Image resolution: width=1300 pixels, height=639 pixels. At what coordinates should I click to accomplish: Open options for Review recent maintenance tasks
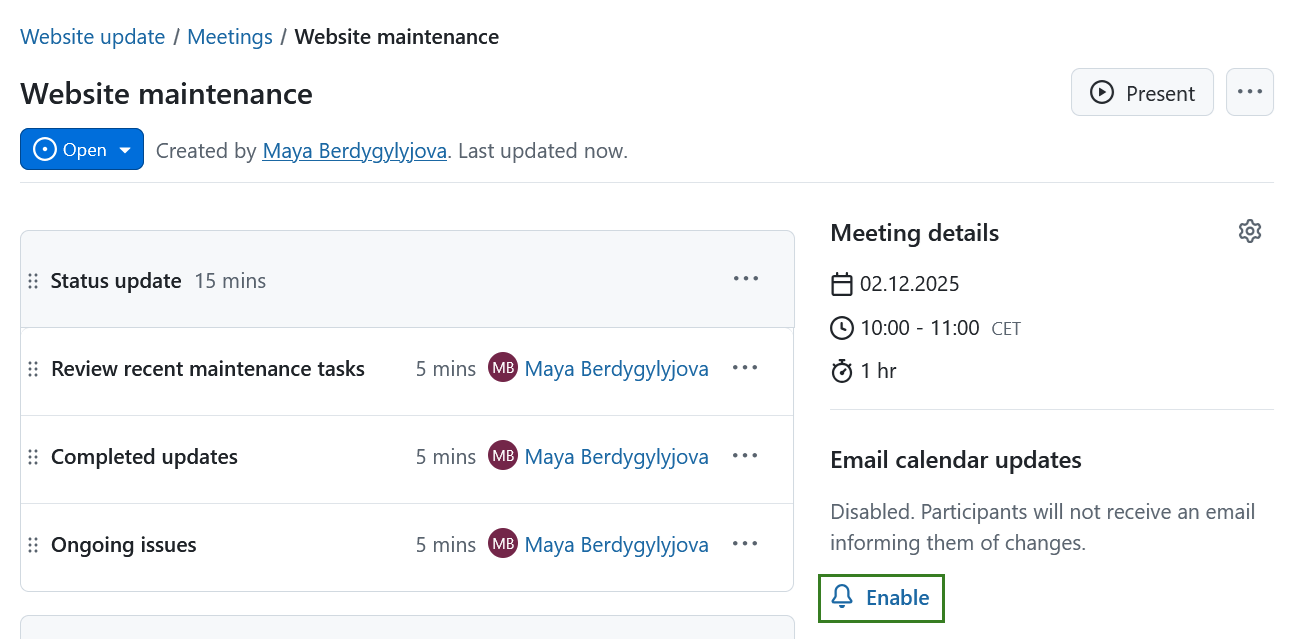point(745,368)
